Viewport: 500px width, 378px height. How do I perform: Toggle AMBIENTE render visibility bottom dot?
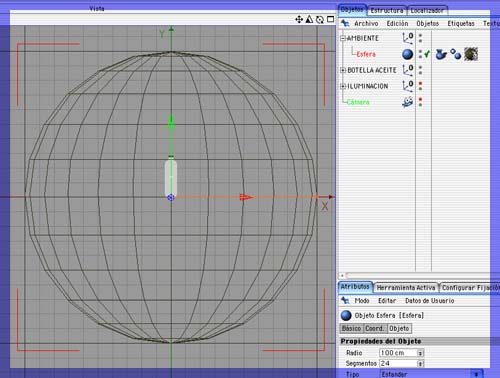click(x=420, y=41)
